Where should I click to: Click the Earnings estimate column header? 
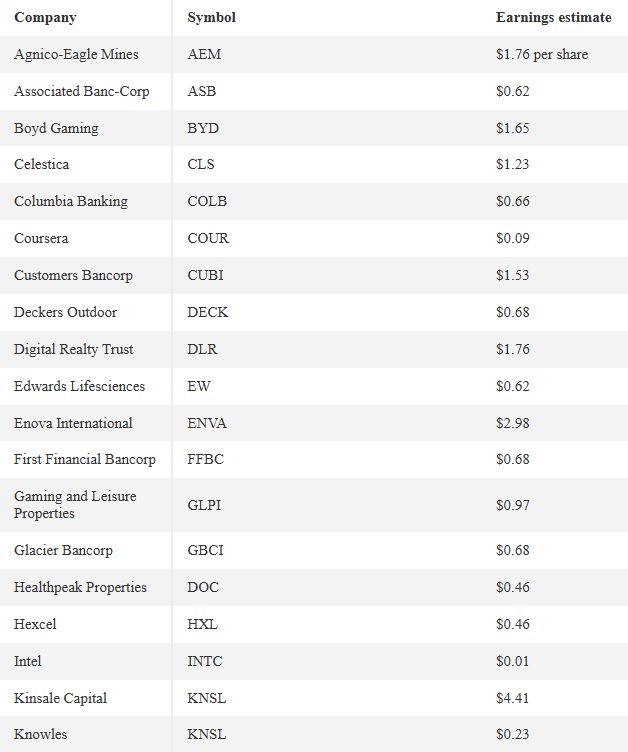click(x=553, y=18)
